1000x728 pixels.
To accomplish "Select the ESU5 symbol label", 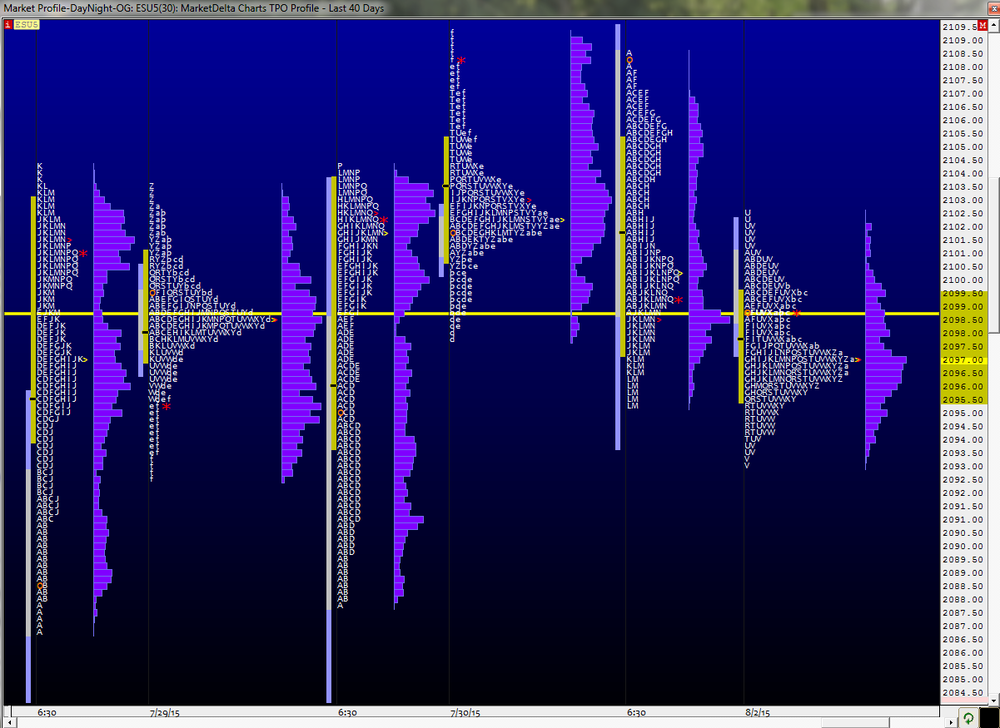I will [x=27, y=24].
